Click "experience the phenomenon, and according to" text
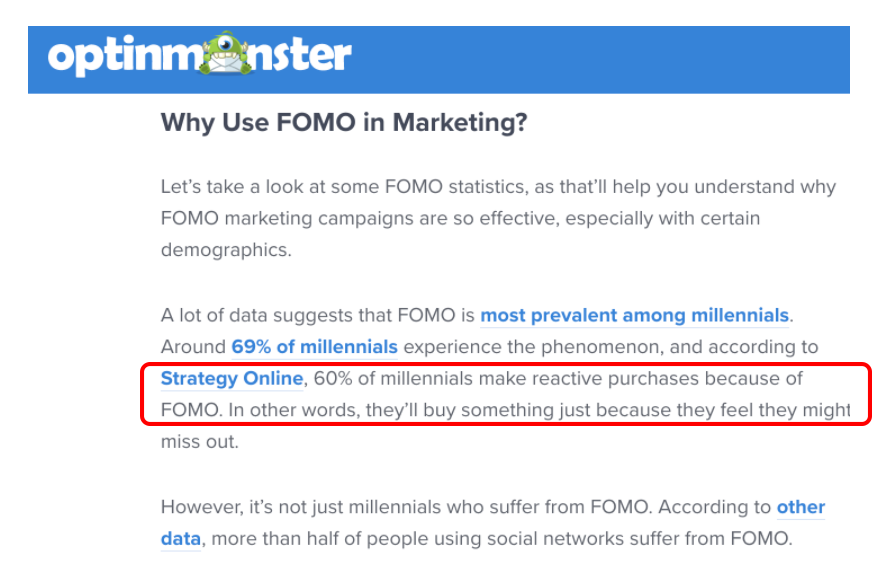This screenshot has width=878, height=578. (610, 347)
